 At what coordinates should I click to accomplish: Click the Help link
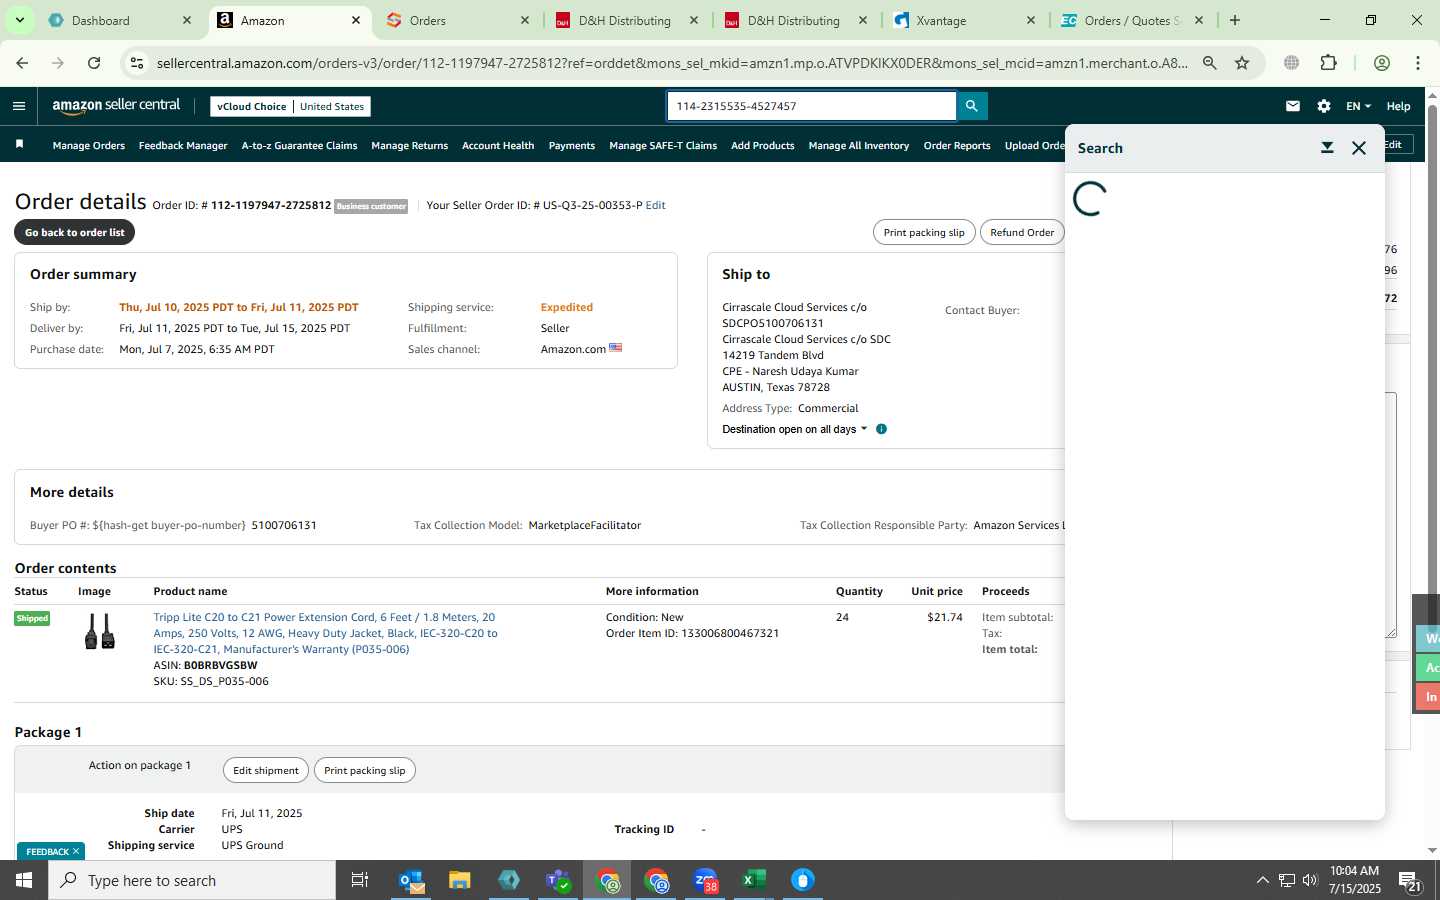point(1398,106)
